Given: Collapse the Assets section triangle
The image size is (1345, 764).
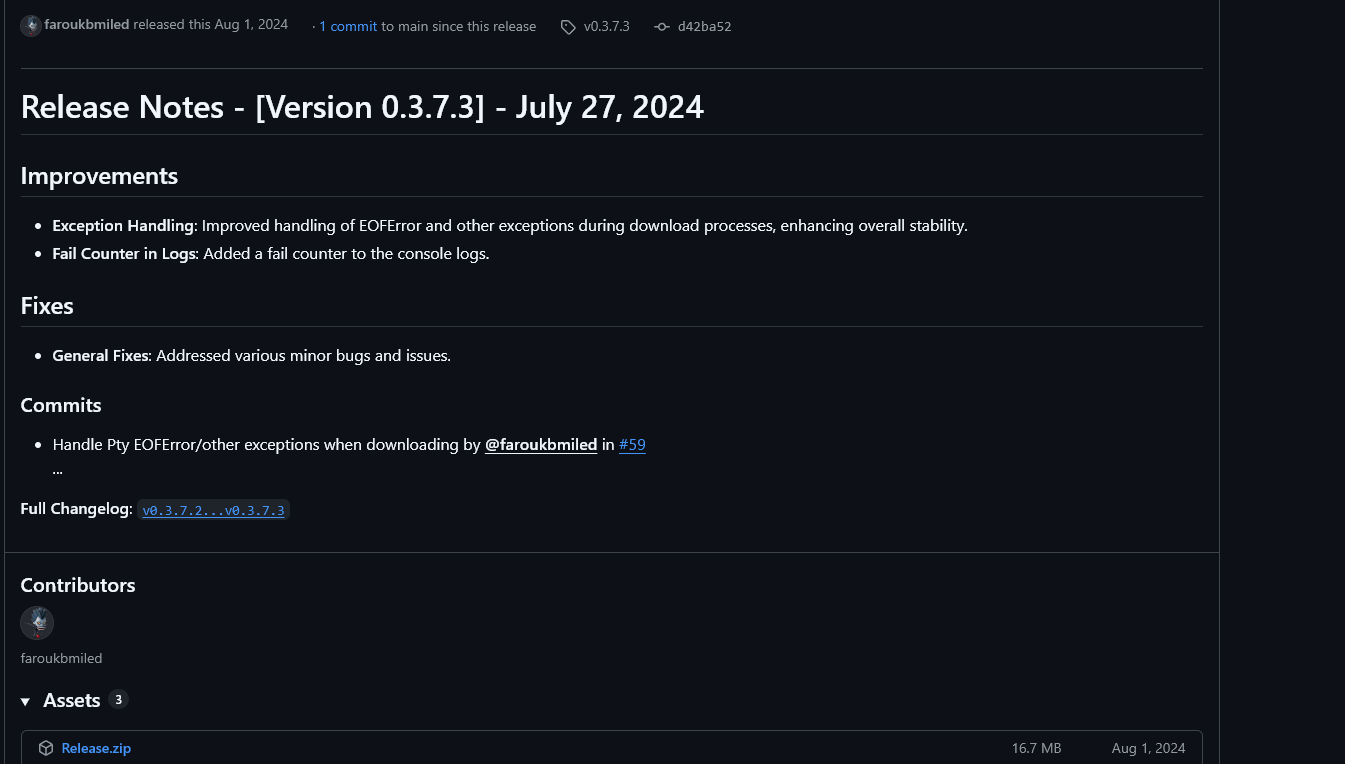Looking at the screenshot, I should tap(26, 702).
